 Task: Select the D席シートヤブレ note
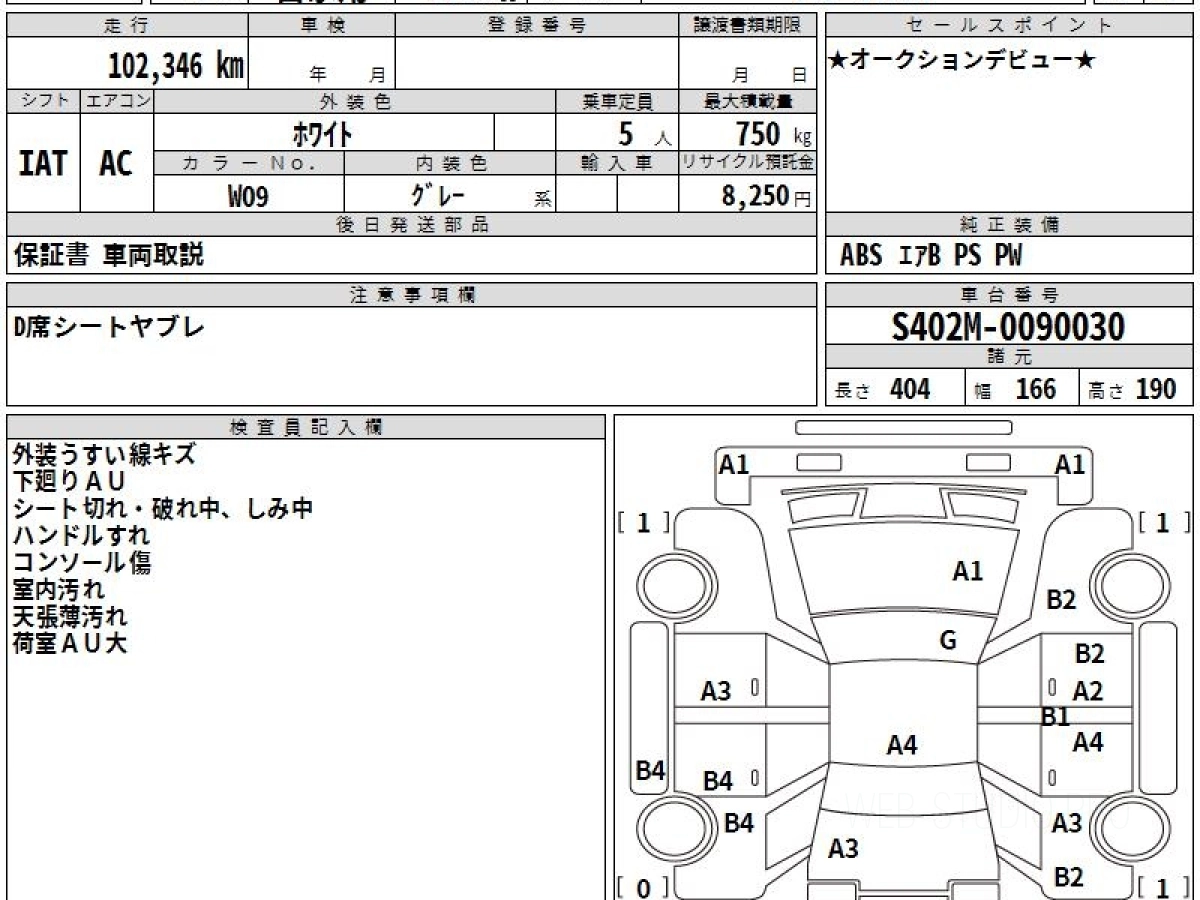(109, 326)
